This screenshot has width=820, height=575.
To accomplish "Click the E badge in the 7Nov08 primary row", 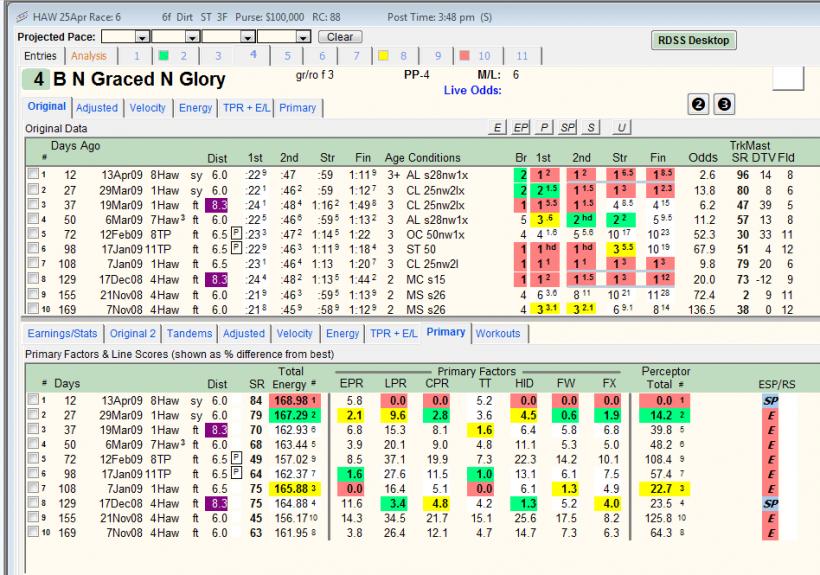I will (770, 533).
